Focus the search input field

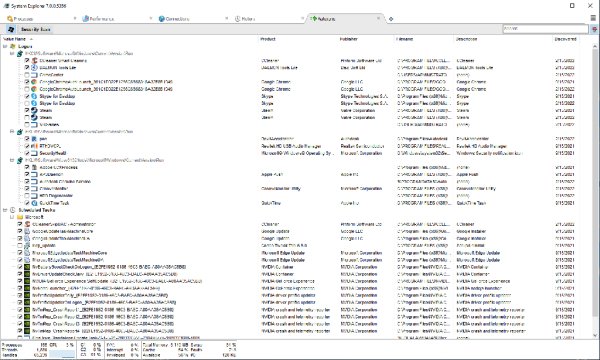coord(545,29)
